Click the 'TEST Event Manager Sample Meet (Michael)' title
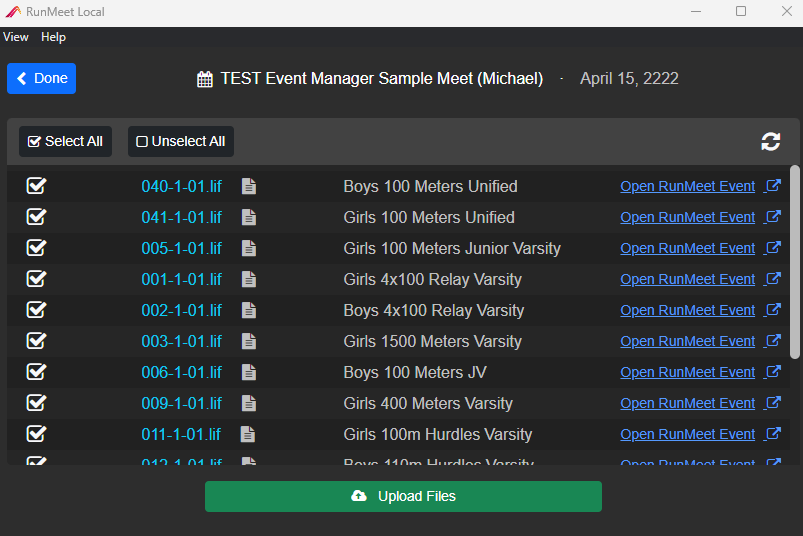 coord(382,78)
